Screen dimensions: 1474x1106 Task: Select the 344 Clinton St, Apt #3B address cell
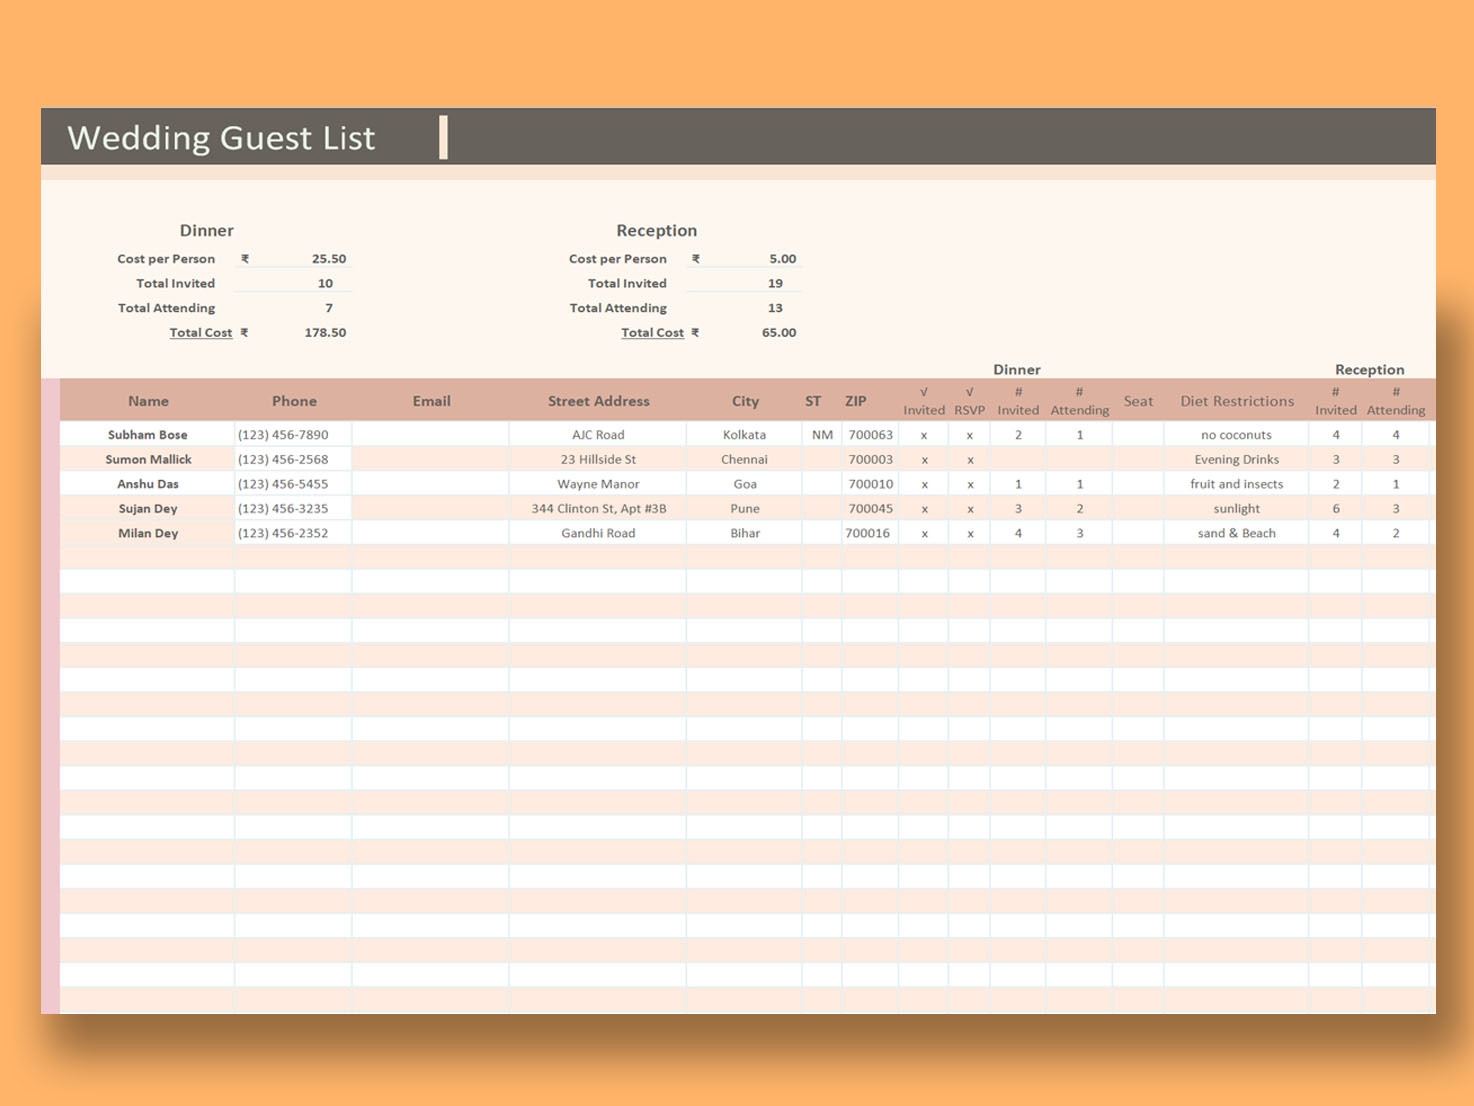598,509
